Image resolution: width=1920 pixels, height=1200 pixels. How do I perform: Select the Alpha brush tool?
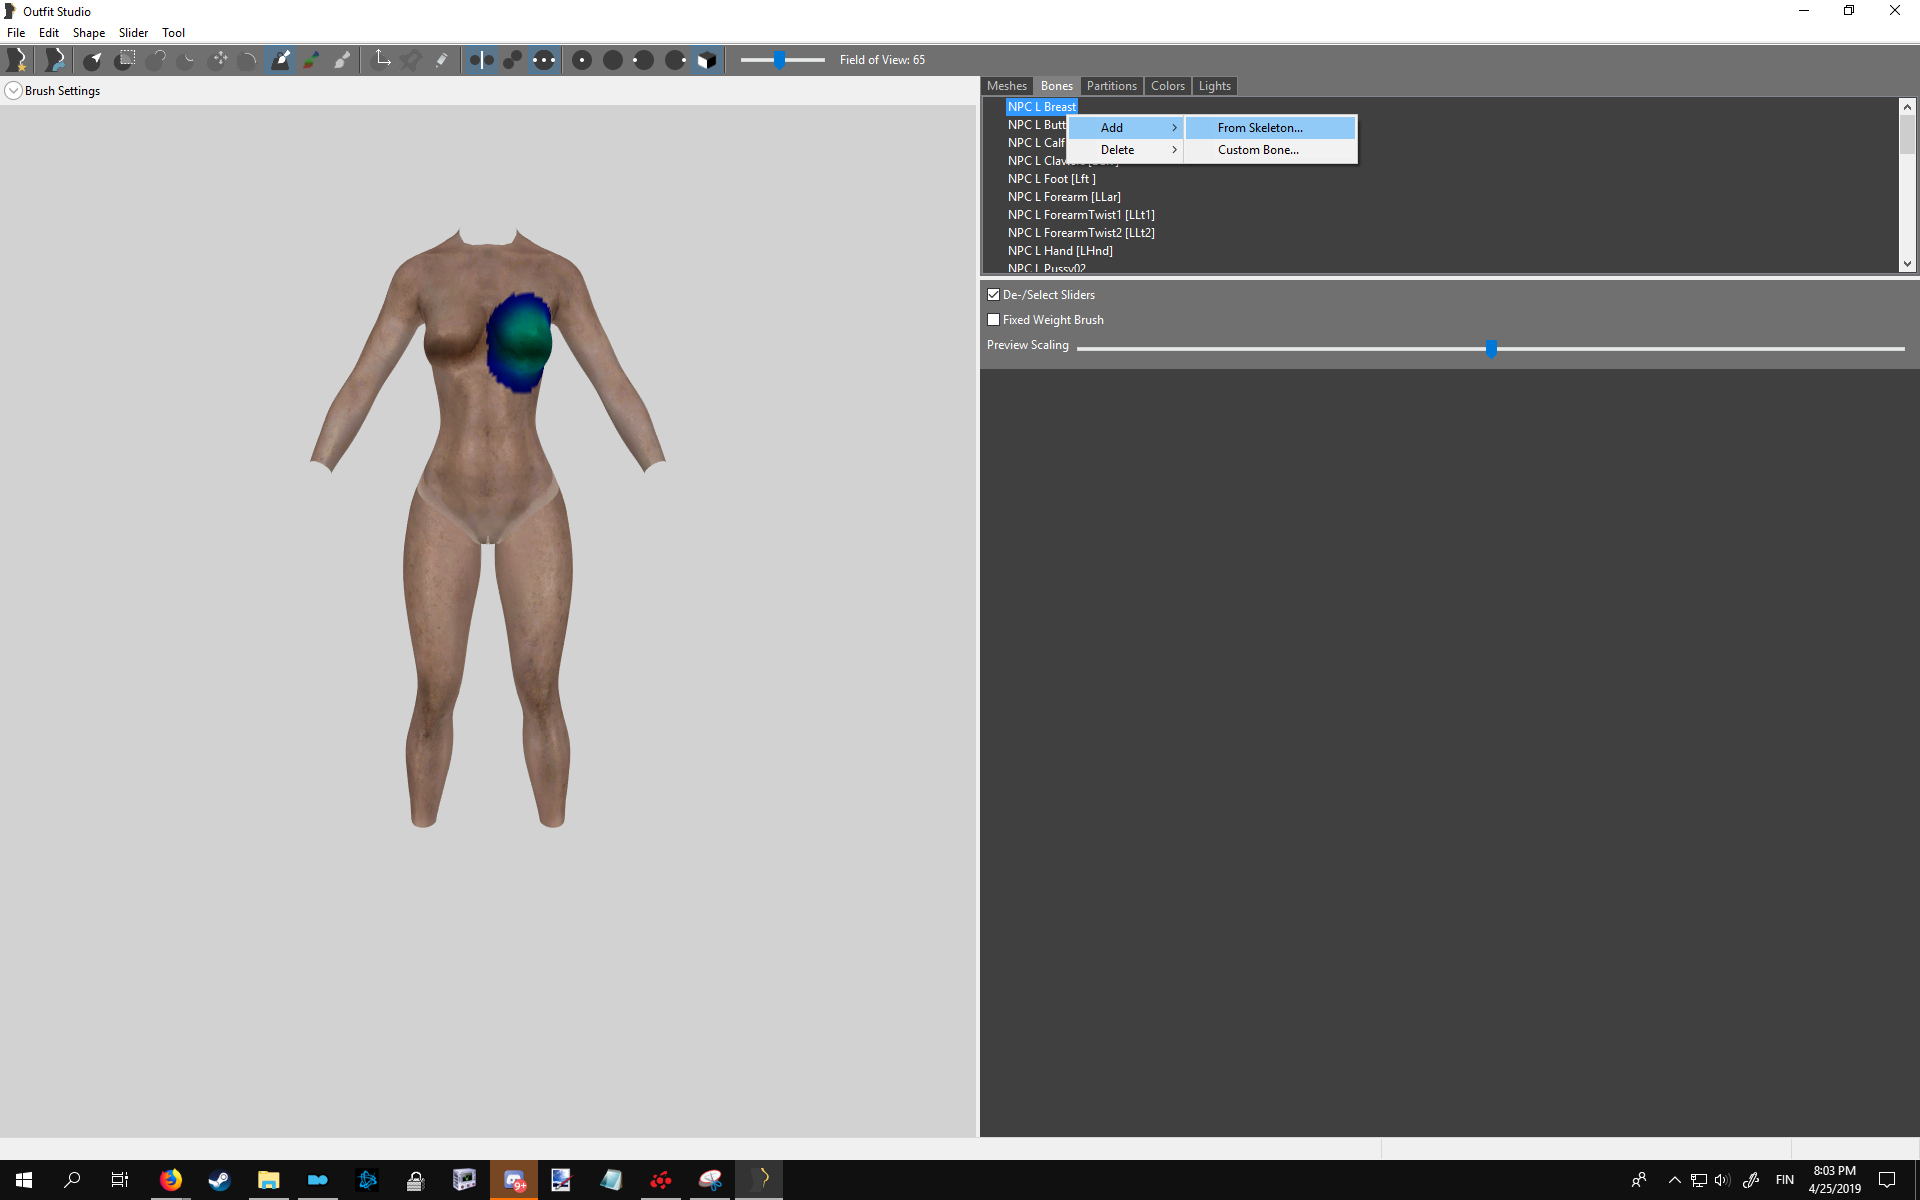[x=343, y=60]
